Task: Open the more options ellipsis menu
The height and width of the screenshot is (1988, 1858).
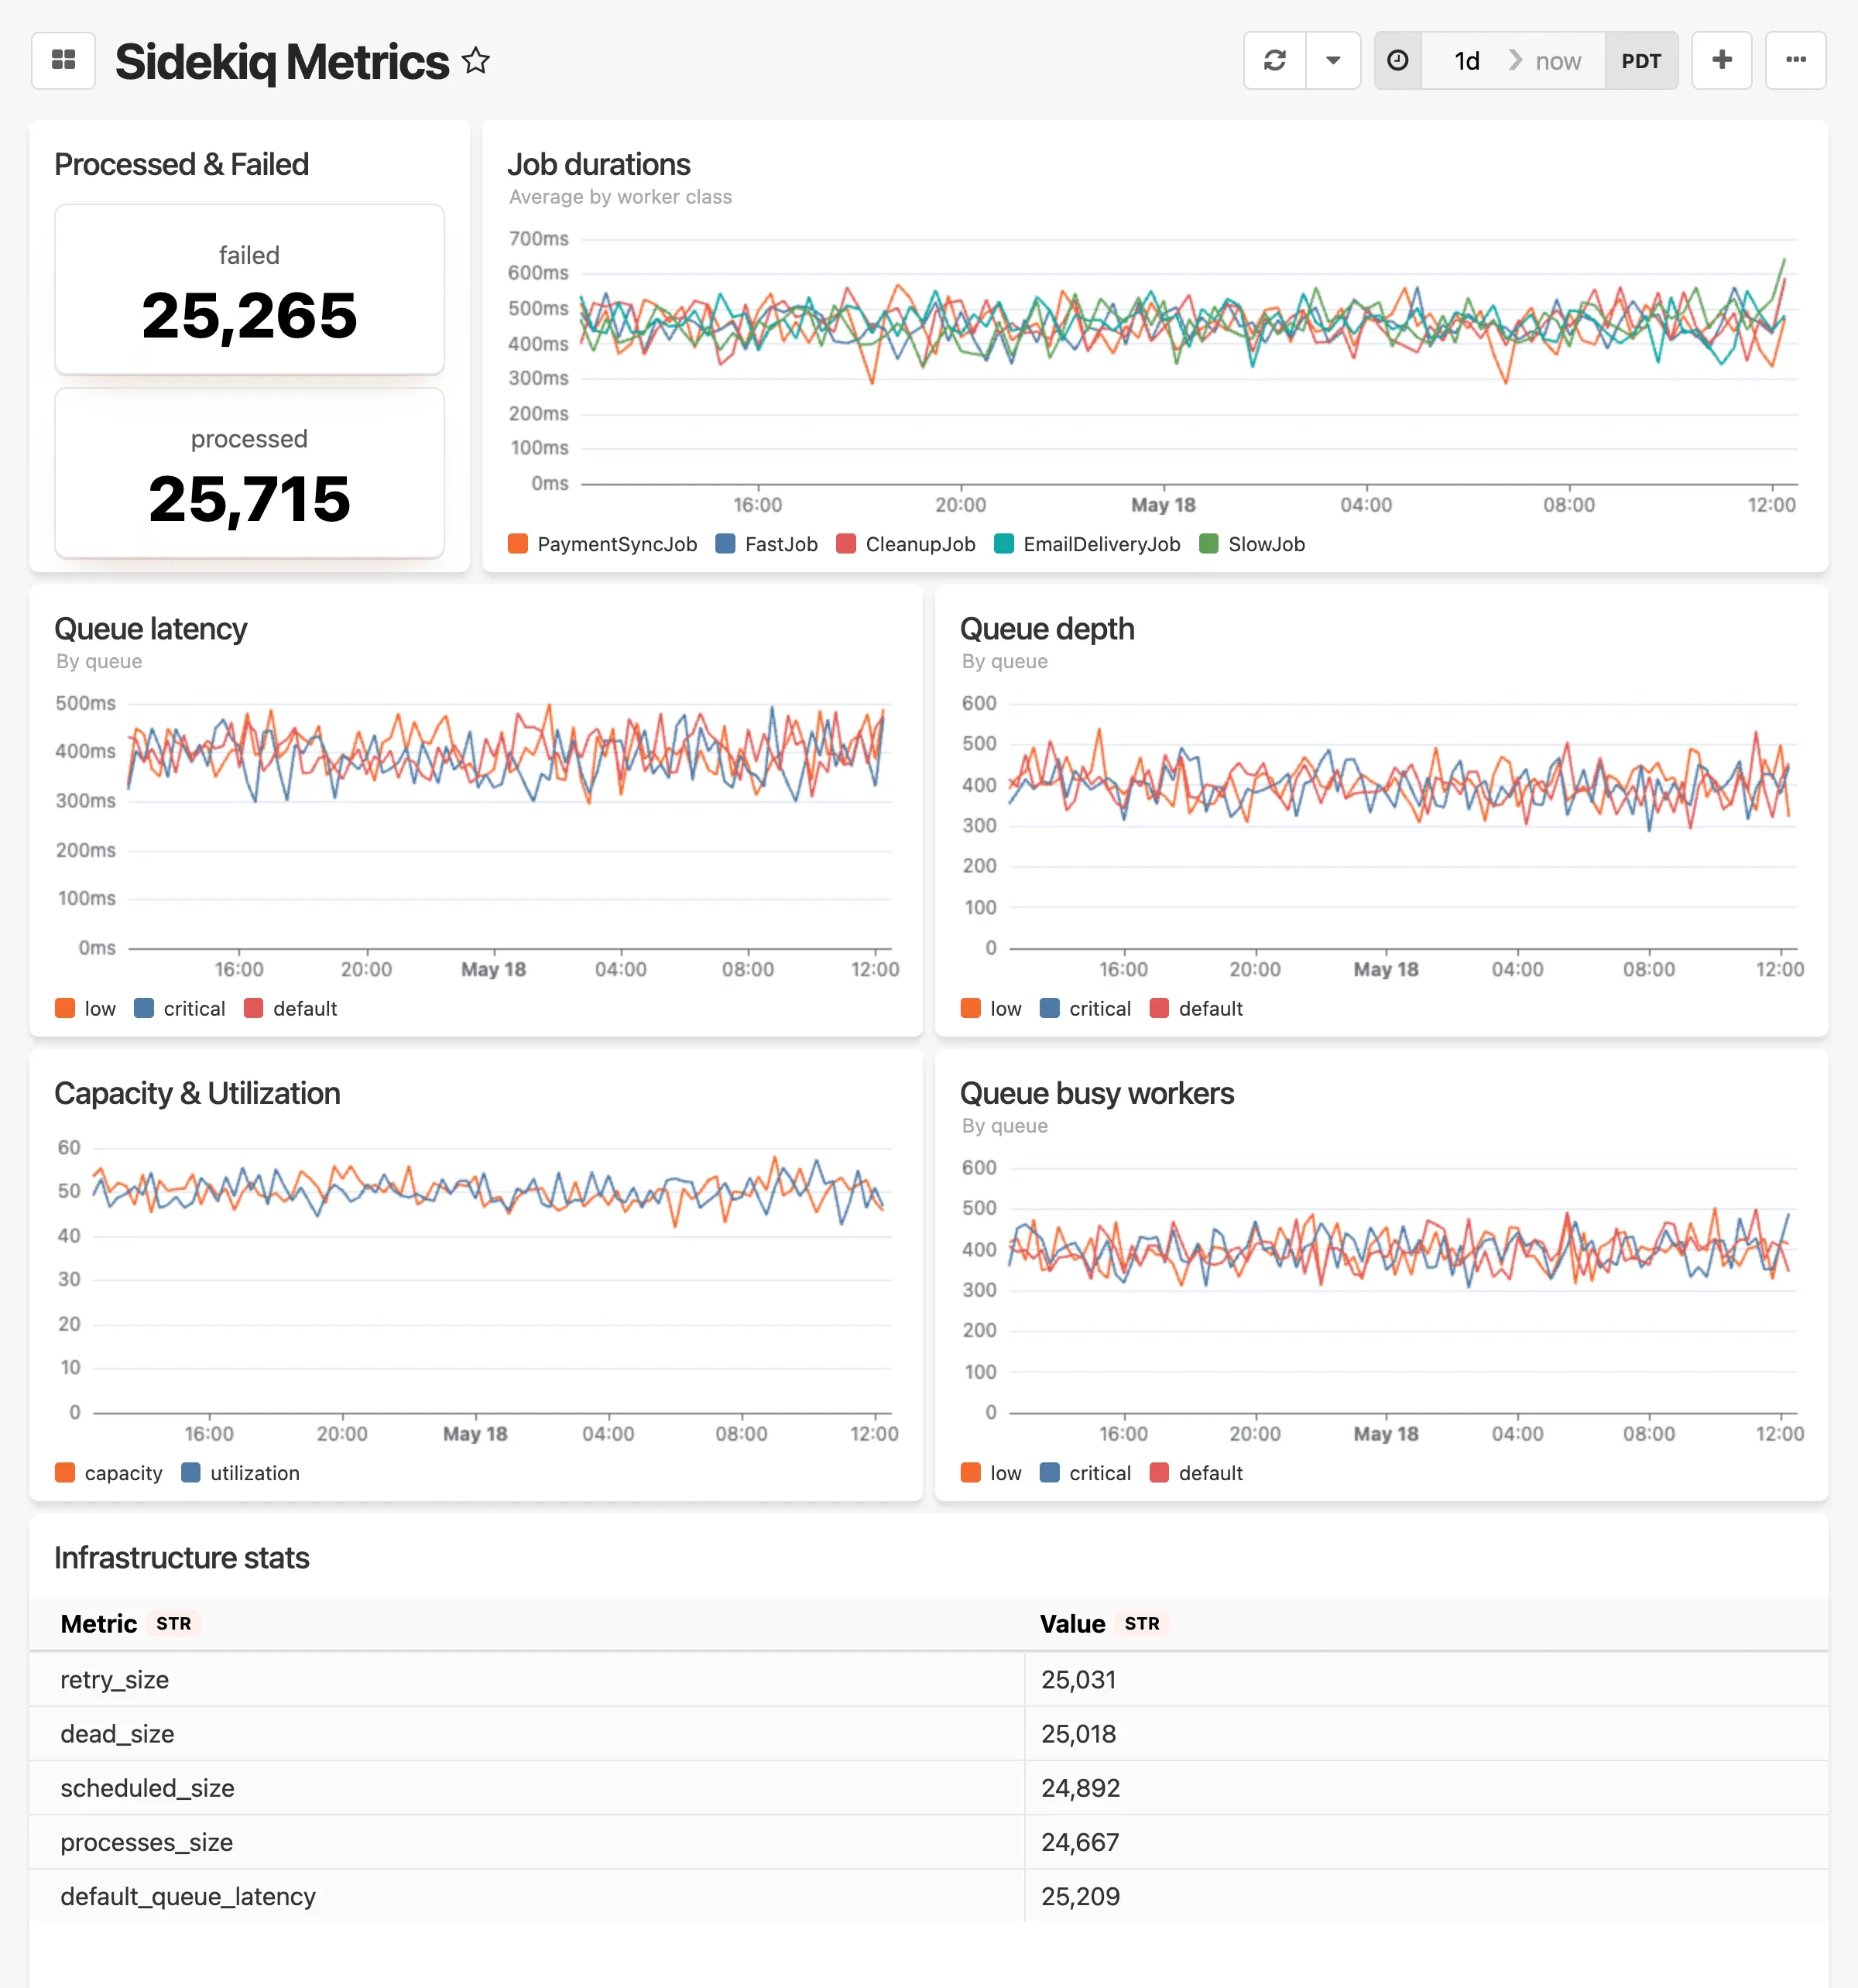Action: tap(1795, 61)
